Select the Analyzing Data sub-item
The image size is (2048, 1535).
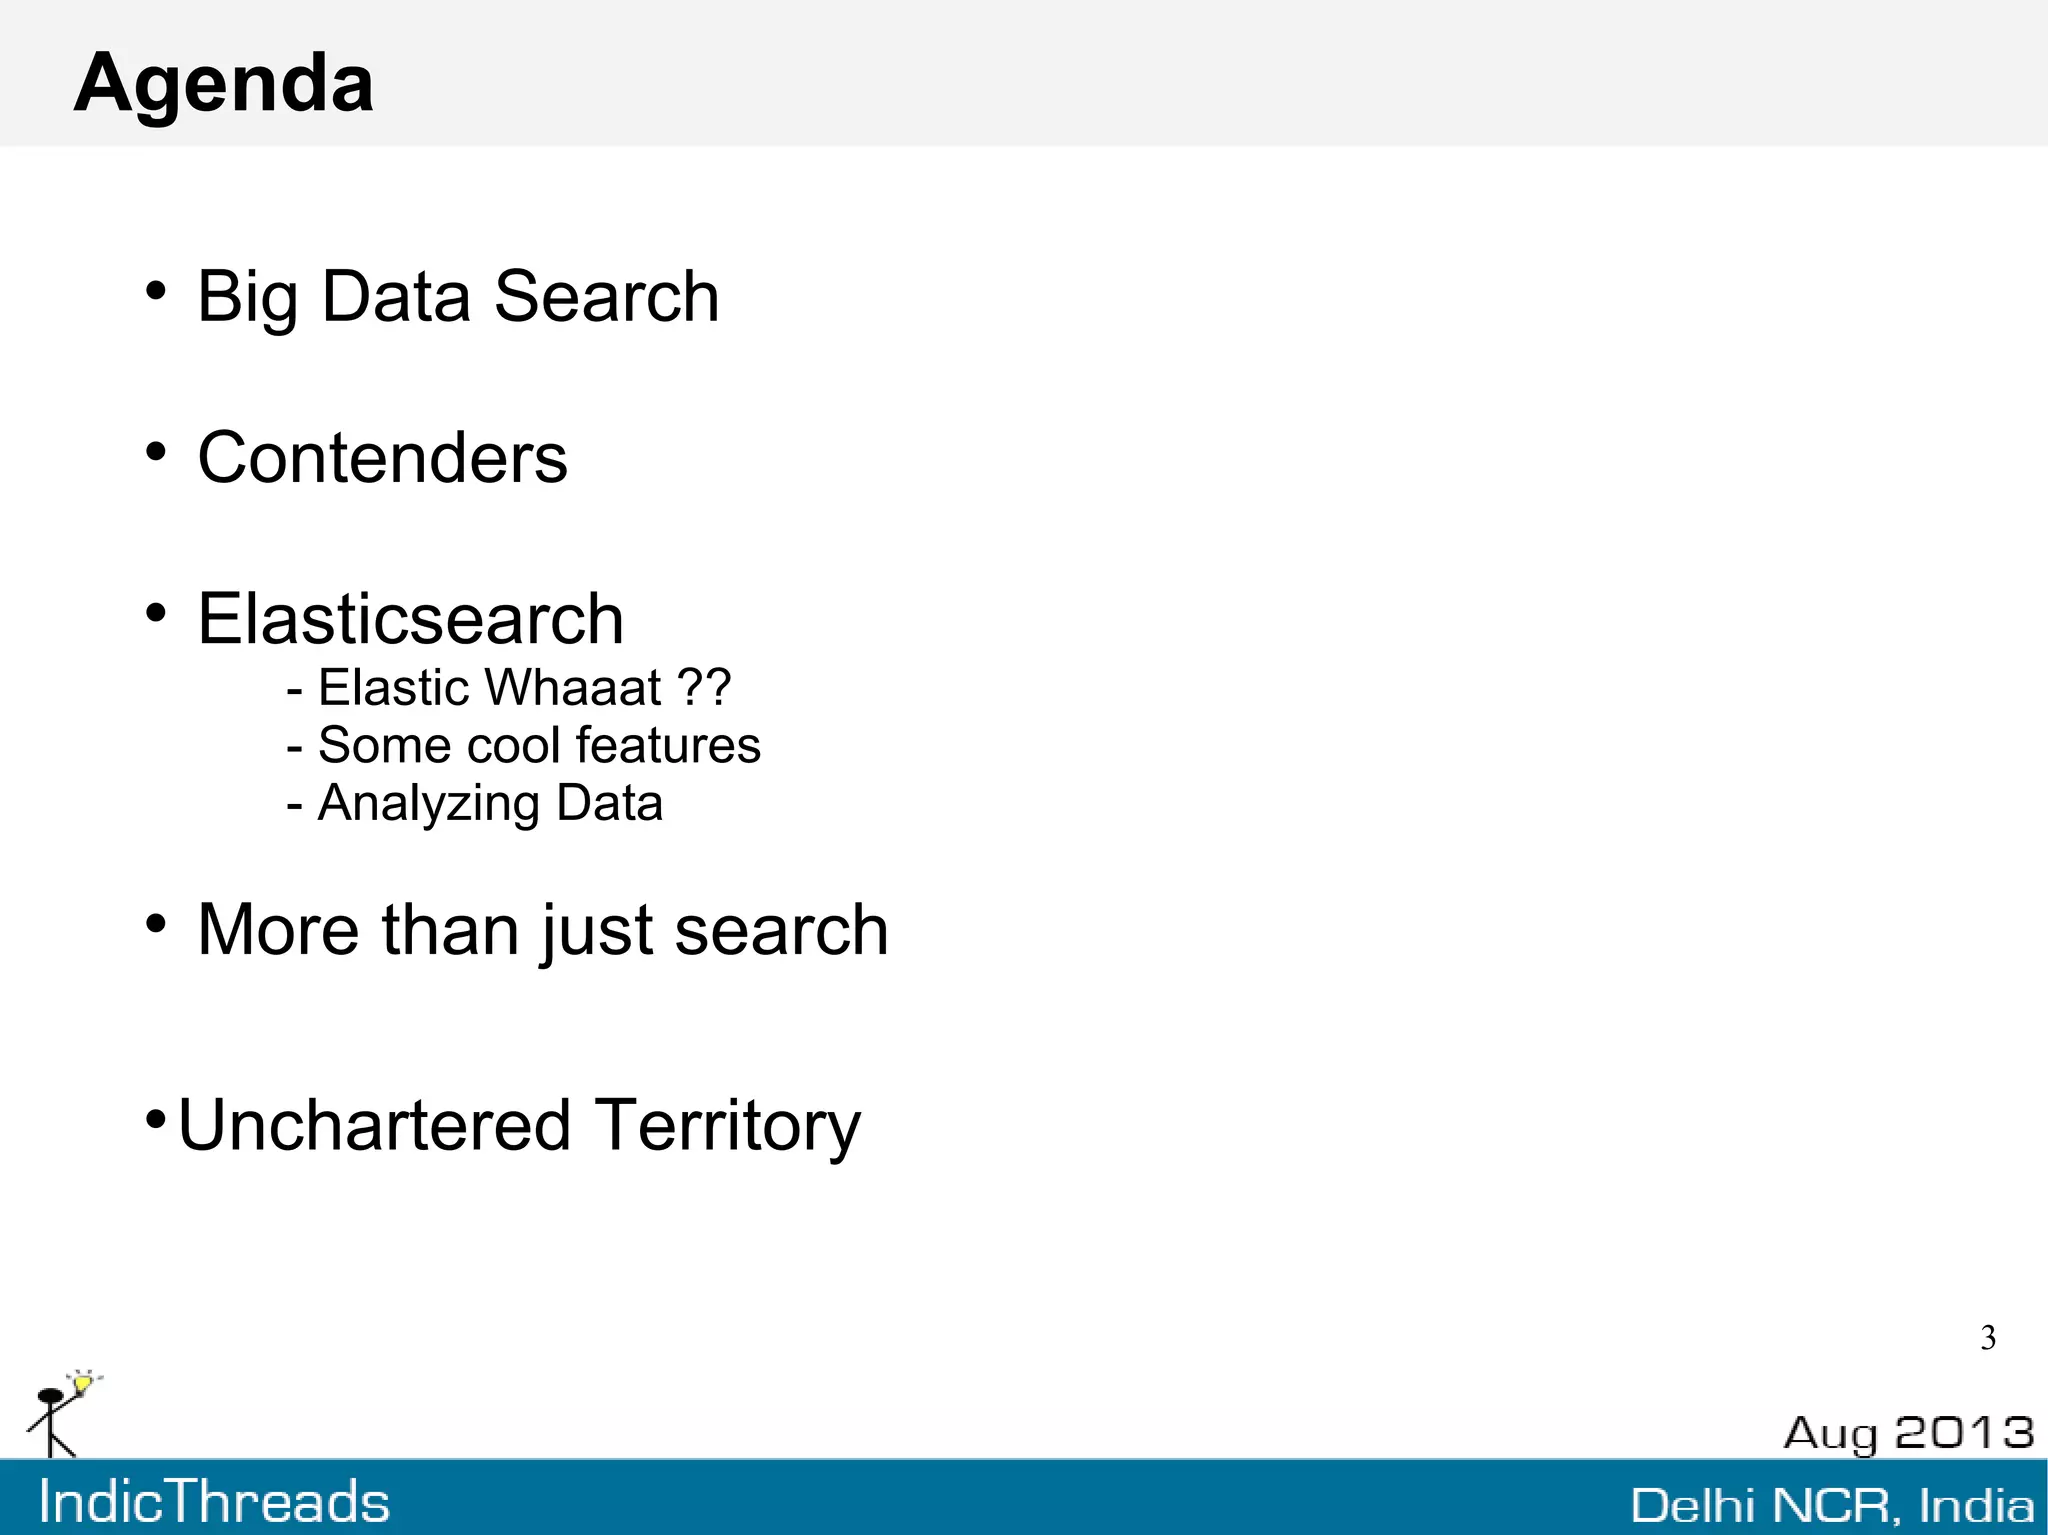click(475, 803)
